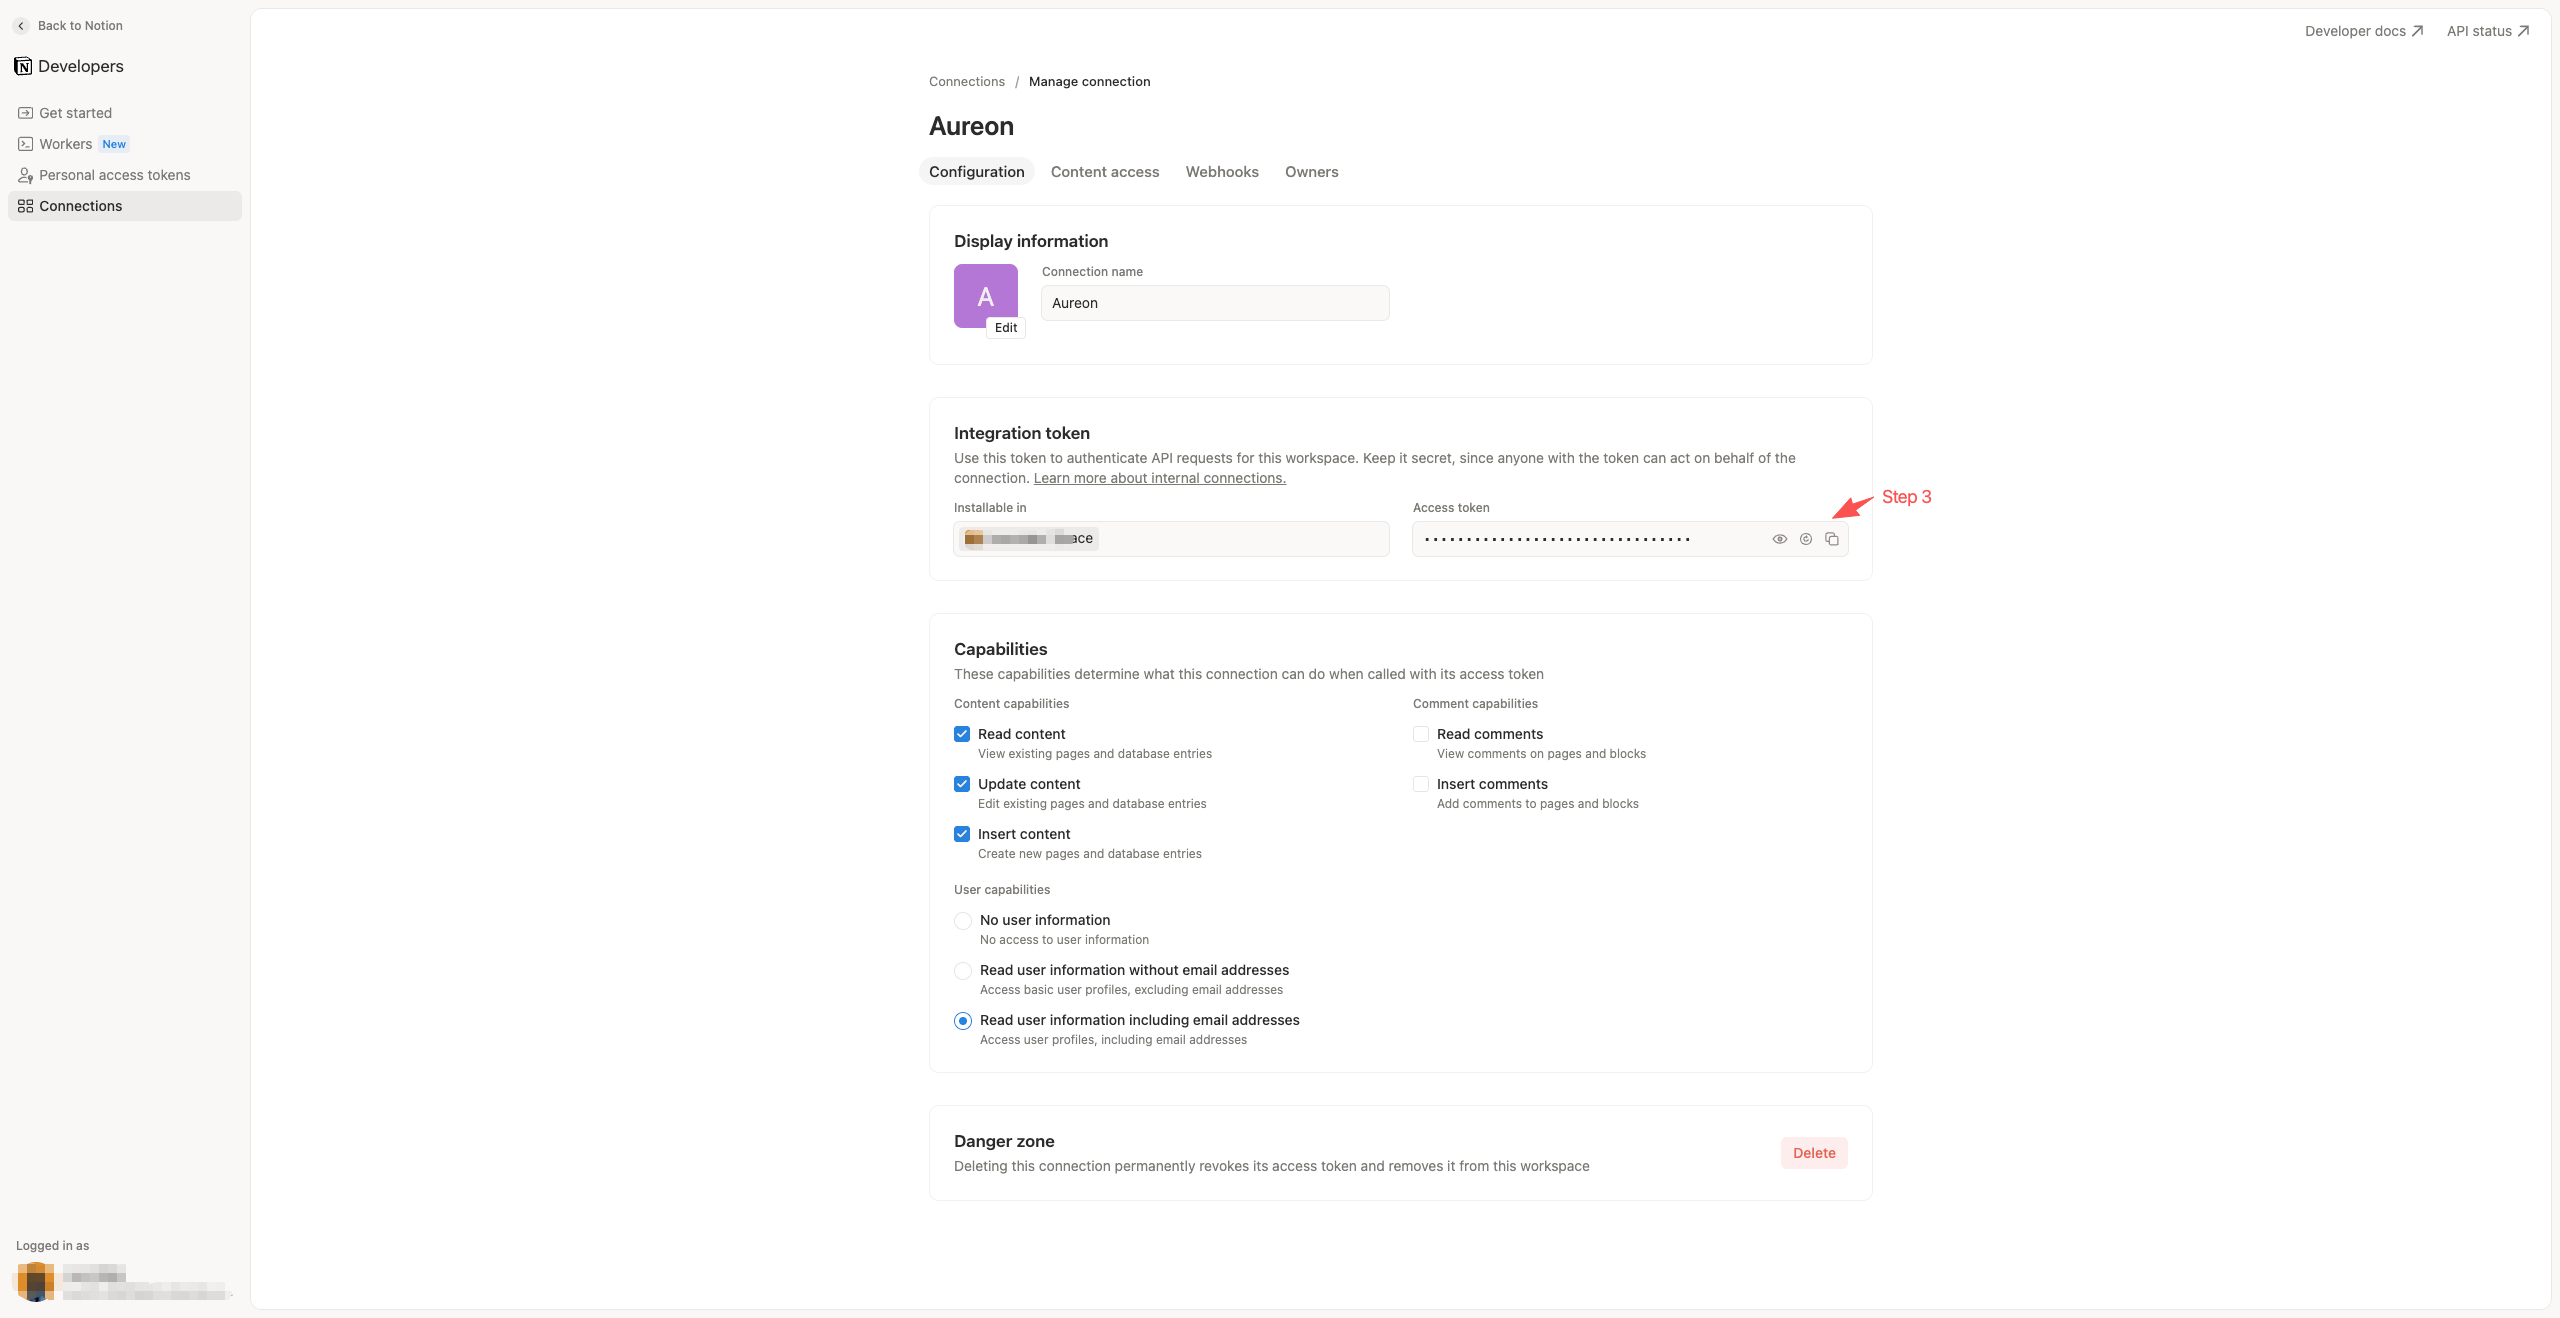Go back to Notion
The width and height of the screenshot is (2560, 1318).
pyautogui.click(x=69, y=26)
